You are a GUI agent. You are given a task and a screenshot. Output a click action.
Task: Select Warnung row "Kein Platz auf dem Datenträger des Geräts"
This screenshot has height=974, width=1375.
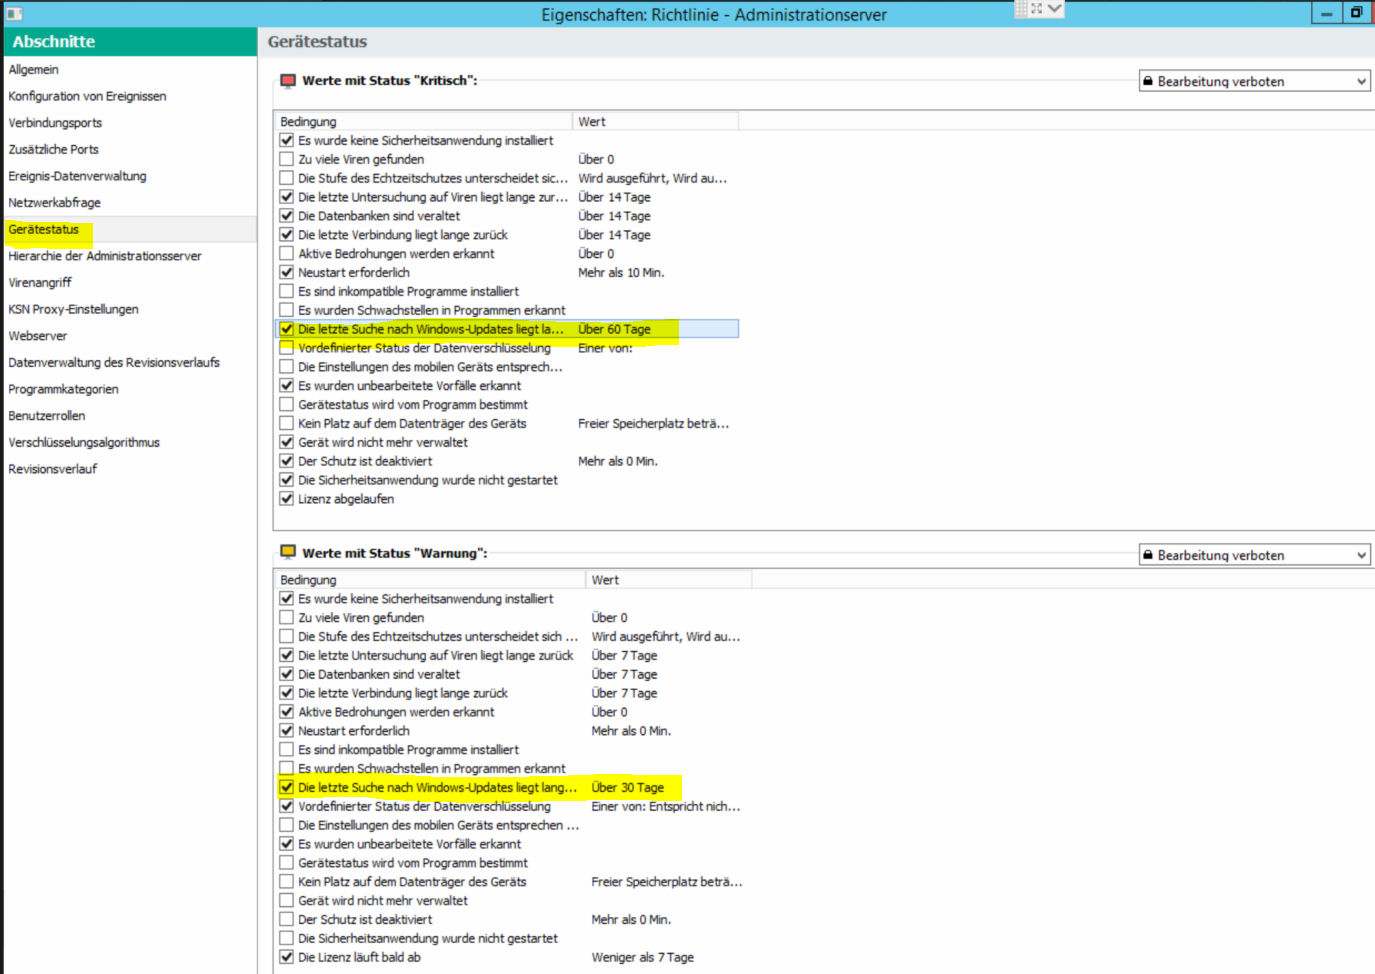pos(412,882)
